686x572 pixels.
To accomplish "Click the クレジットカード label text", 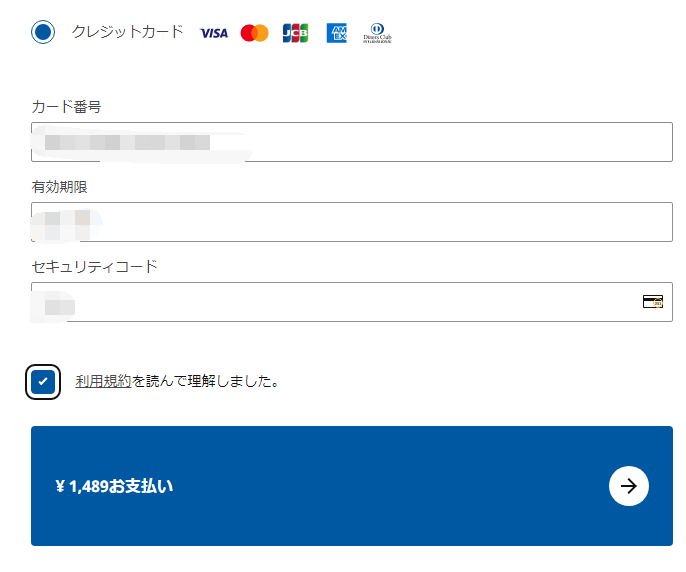I will point(128,32).
